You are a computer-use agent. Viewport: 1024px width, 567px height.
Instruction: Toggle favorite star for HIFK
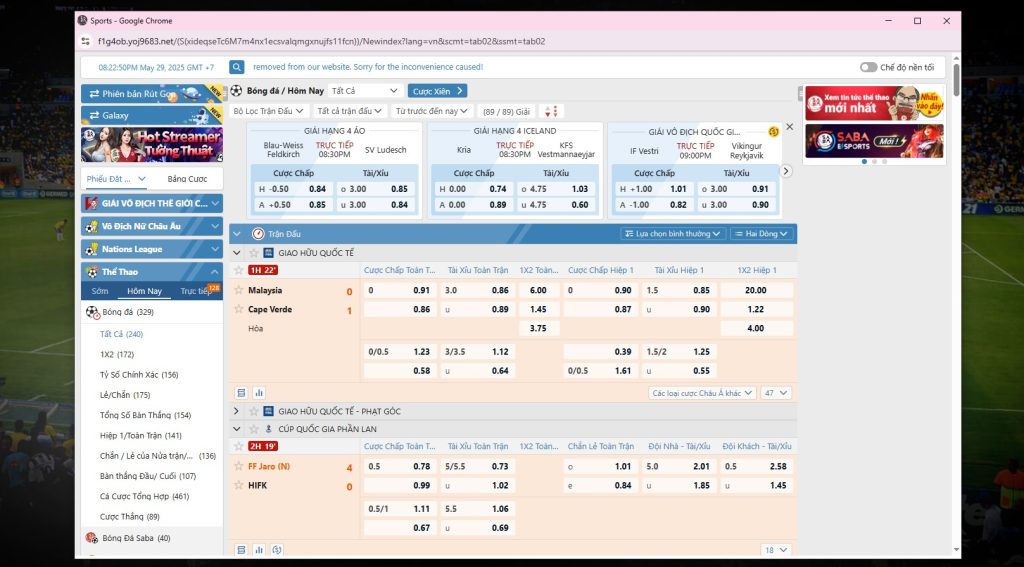239,485
